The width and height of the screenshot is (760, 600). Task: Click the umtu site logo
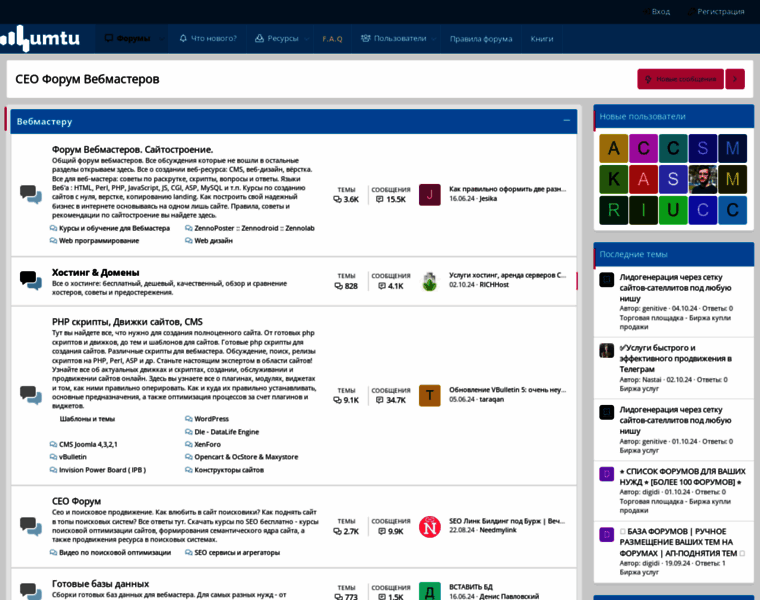(40, 38)
